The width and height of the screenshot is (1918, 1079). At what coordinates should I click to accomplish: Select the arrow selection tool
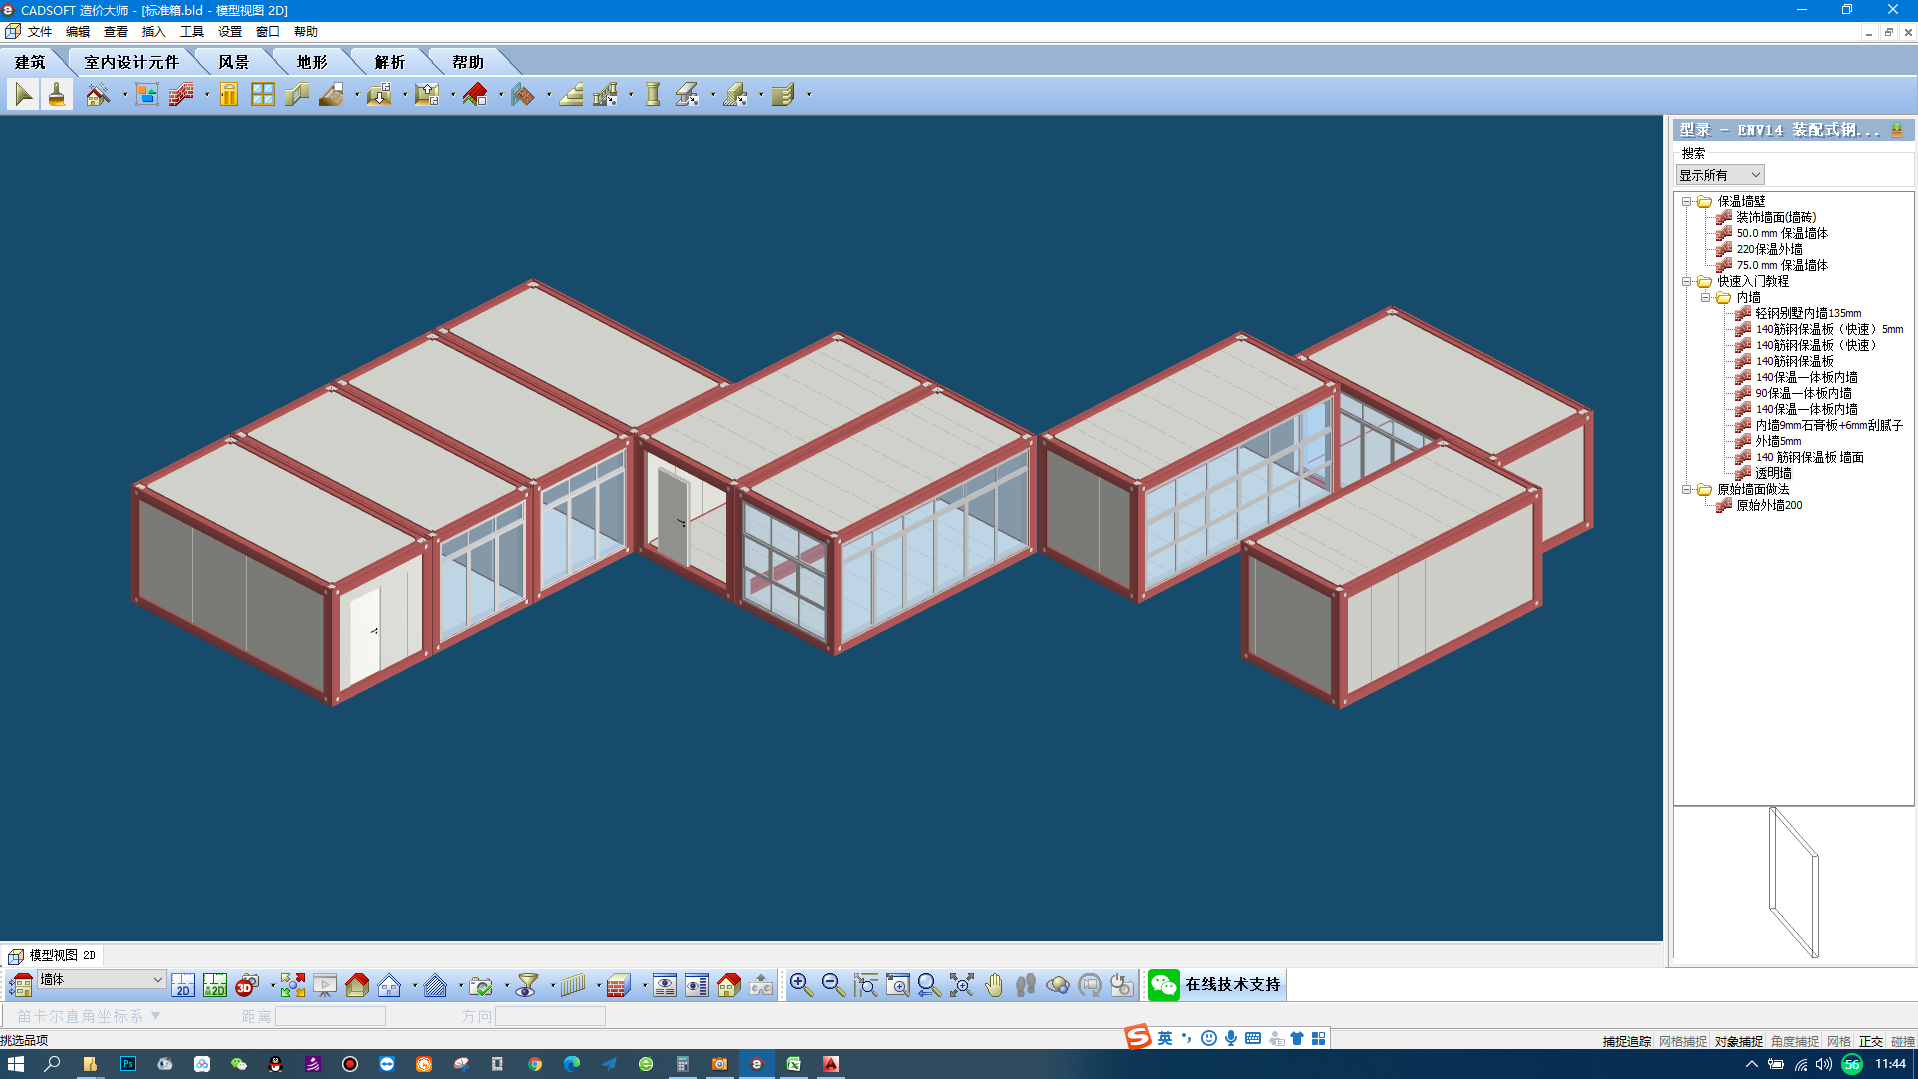point(24,95)
